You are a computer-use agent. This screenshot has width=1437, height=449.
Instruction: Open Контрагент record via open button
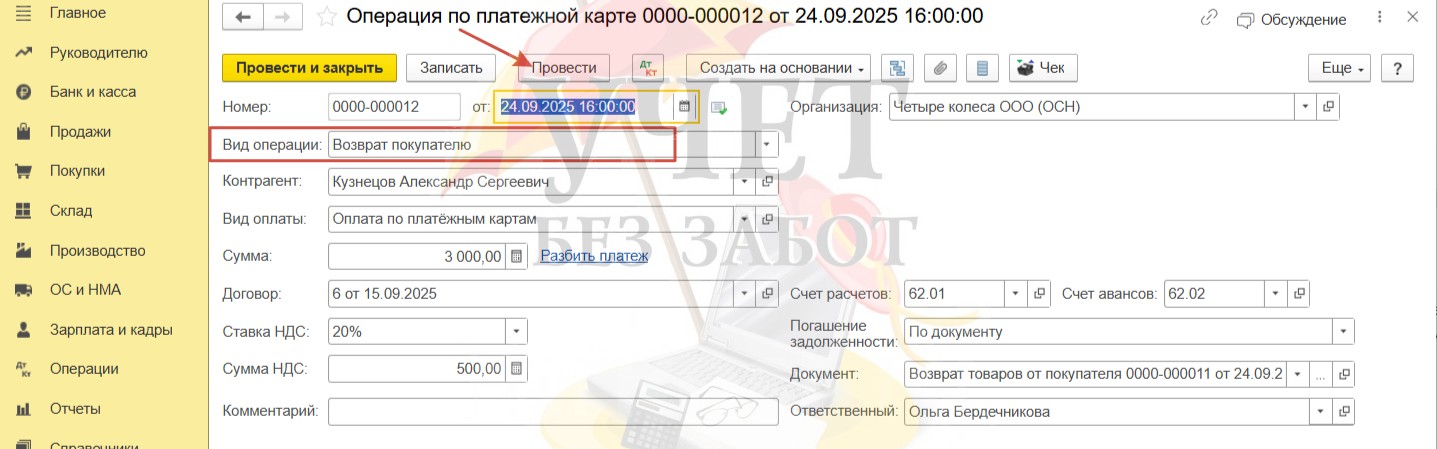tap(768, 182)
